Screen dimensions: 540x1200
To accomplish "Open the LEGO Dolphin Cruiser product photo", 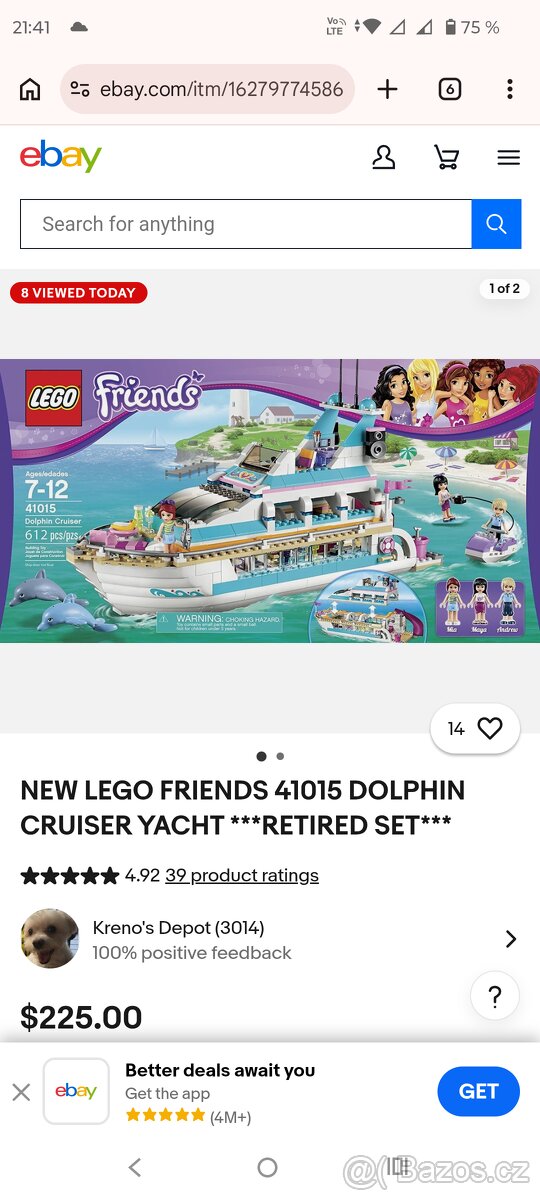I will (x=270, y=501).
